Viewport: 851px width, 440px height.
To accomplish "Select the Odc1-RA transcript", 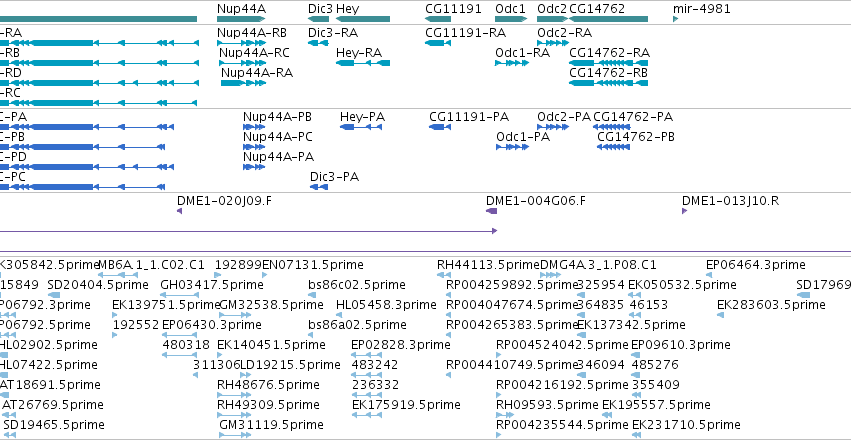I will point(512,63).
